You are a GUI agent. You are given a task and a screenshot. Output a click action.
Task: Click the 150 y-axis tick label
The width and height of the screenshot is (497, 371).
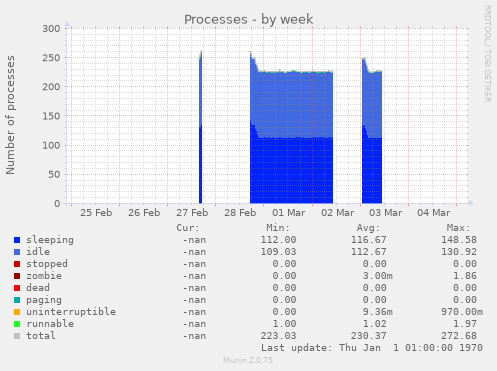(x=51, y=116)
